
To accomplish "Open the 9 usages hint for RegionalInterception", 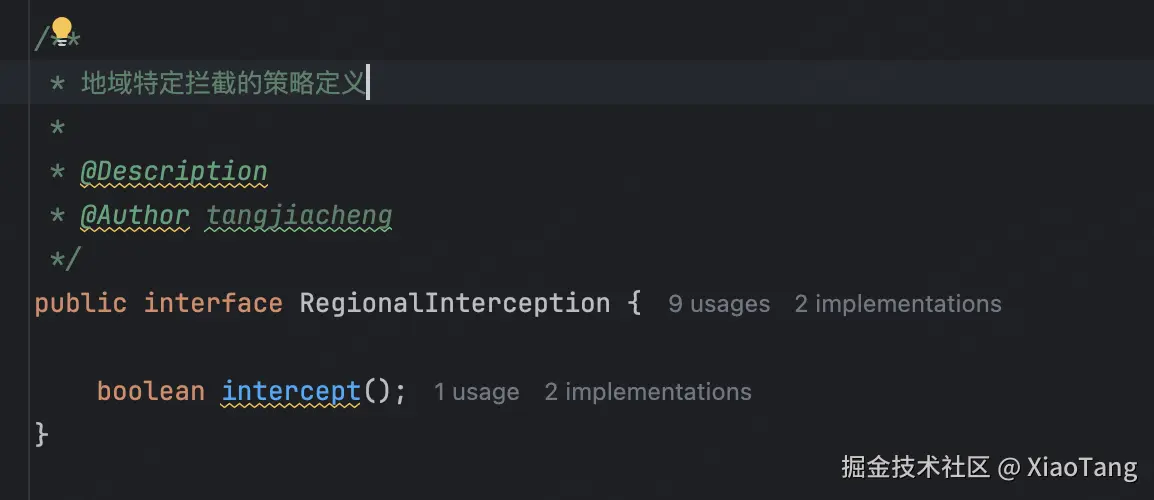I will pyautogui.click(x=719, y=304).
